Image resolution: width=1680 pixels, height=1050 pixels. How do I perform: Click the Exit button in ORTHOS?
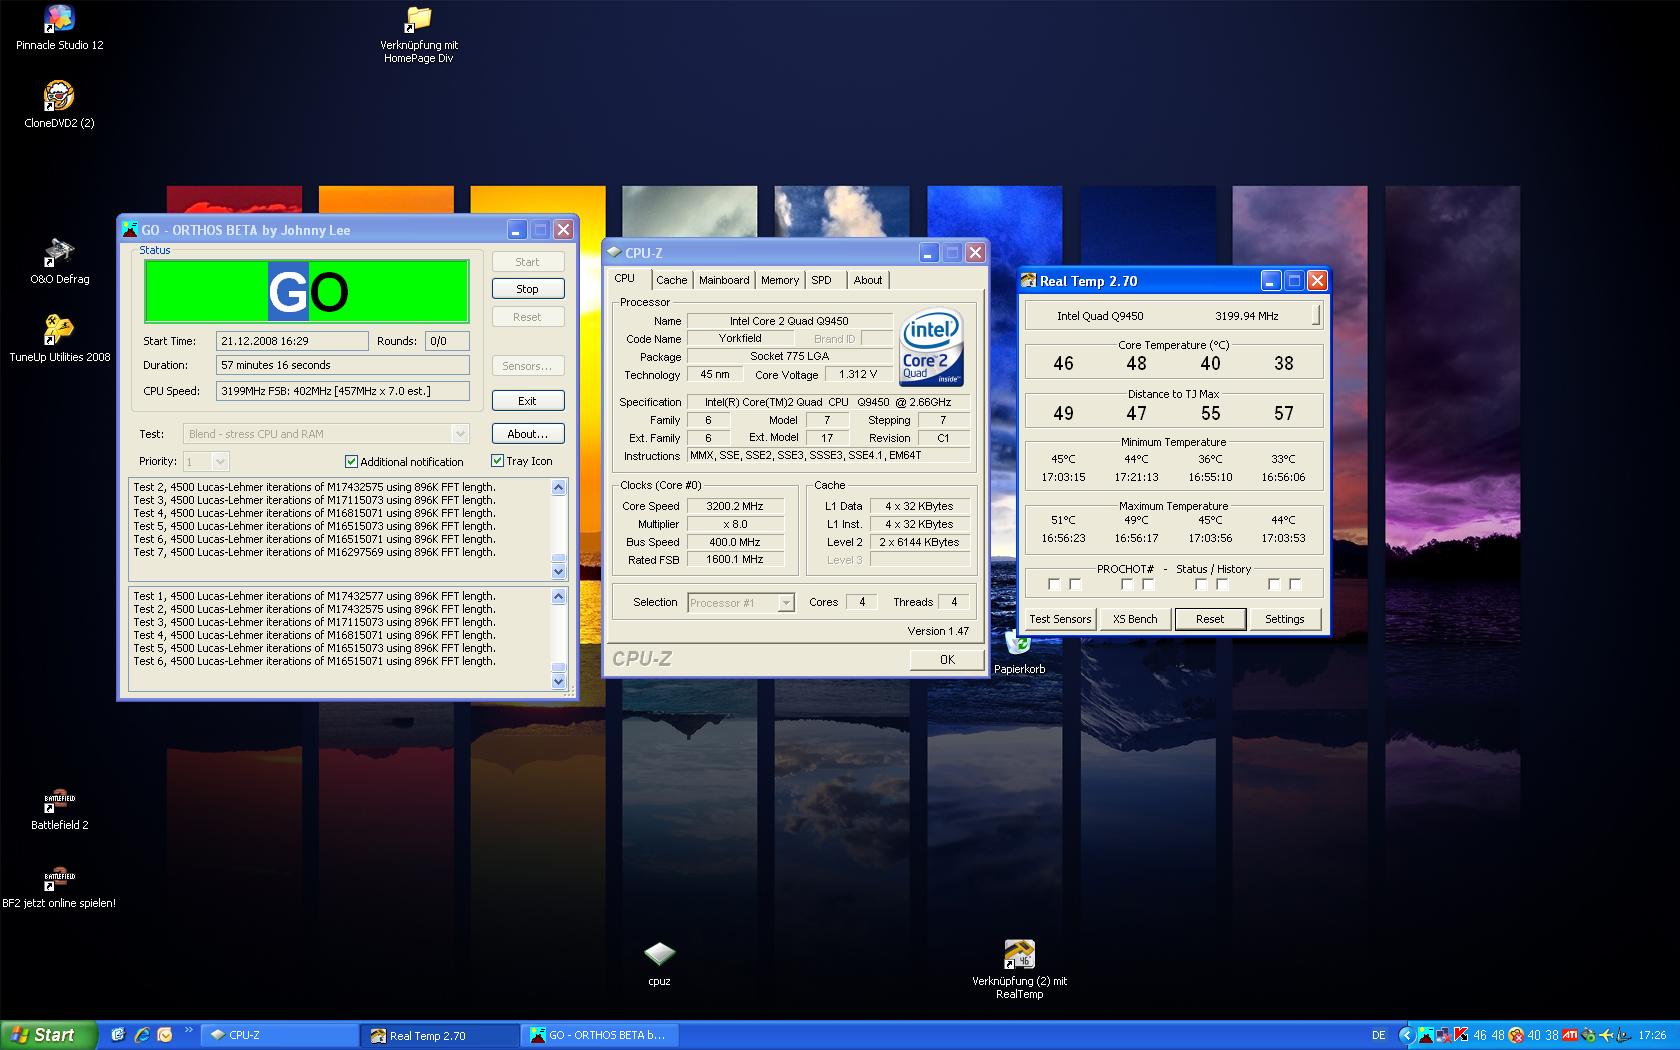[528, 401]
